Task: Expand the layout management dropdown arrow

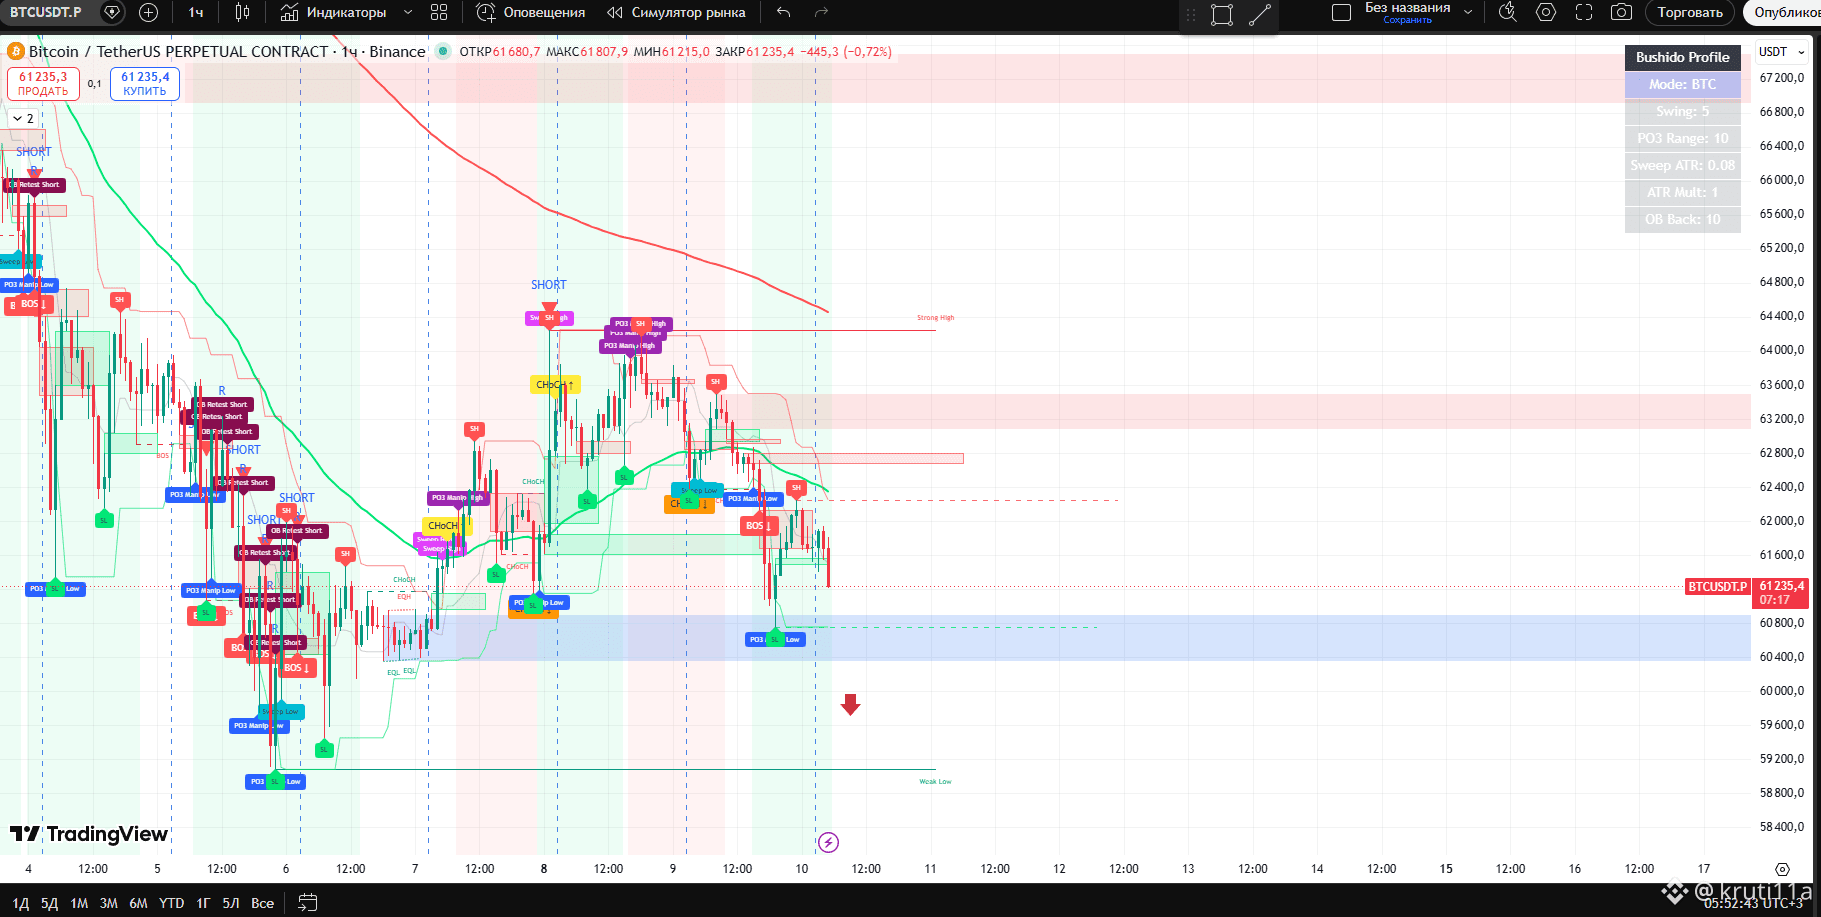Action: [x=1468, y=12]
